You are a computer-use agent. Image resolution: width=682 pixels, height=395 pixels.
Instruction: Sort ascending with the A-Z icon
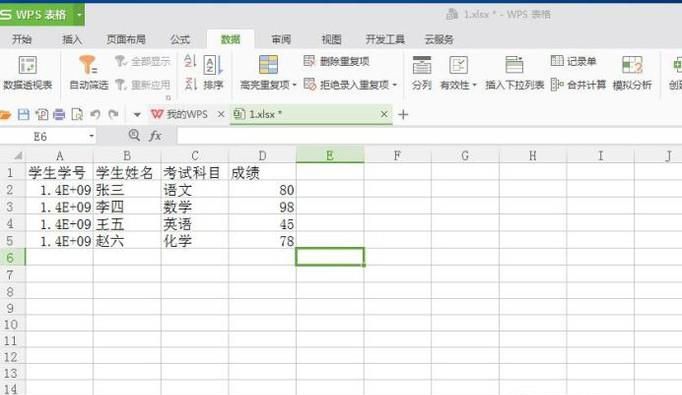click(x=190, y=61)
